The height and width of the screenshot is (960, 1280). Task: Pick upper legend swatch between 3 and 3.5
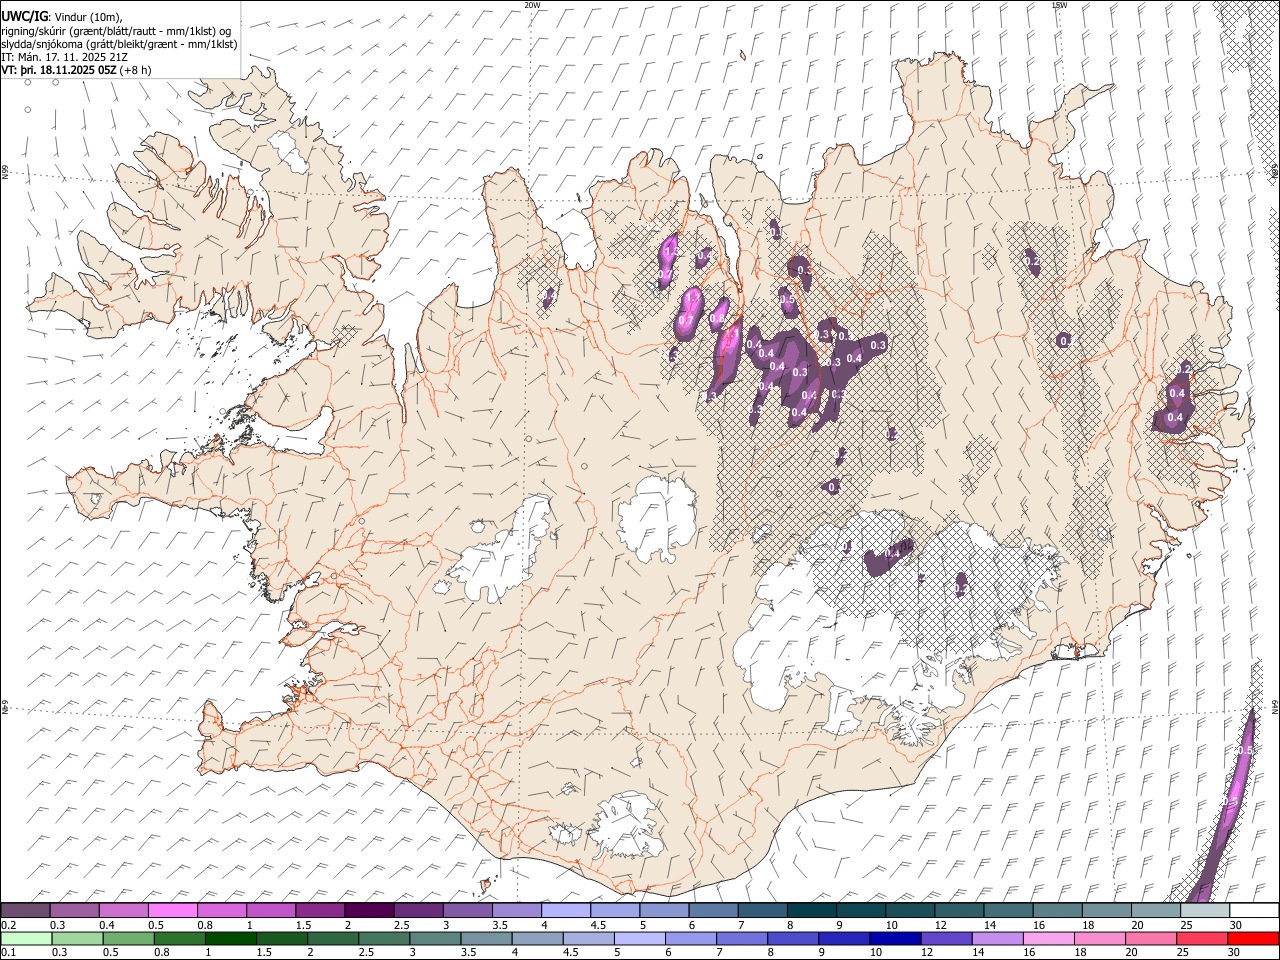467,911
